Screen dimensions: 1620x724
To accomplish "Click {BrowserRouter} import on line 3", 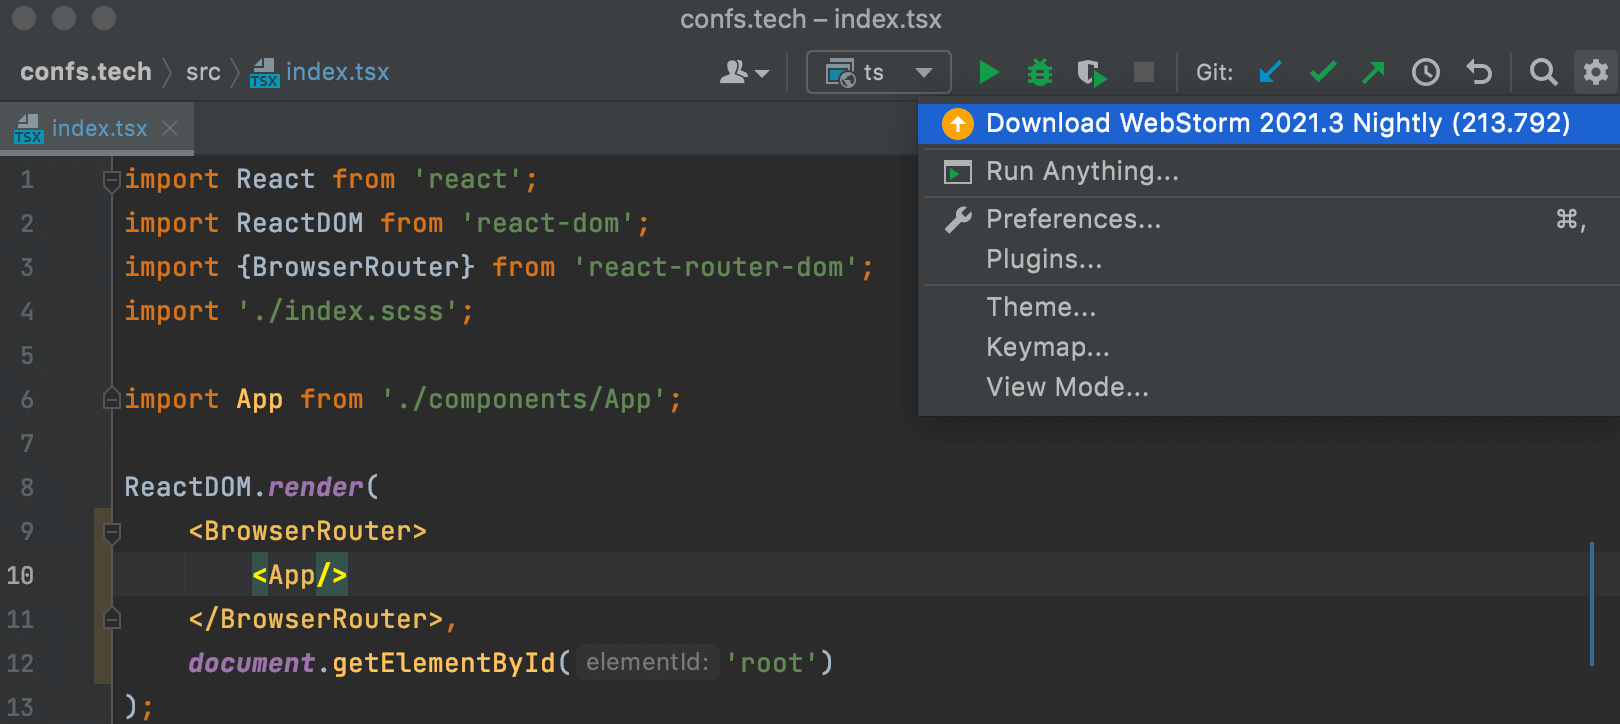I will pyautogui.click(x=356, y=267).
